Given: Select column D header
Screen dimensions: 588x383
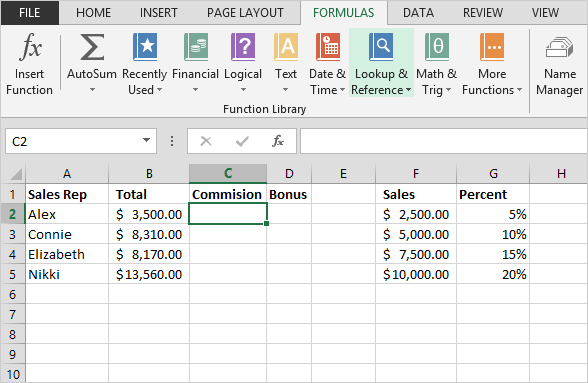Looking at the screenshot, I should 289,174.
